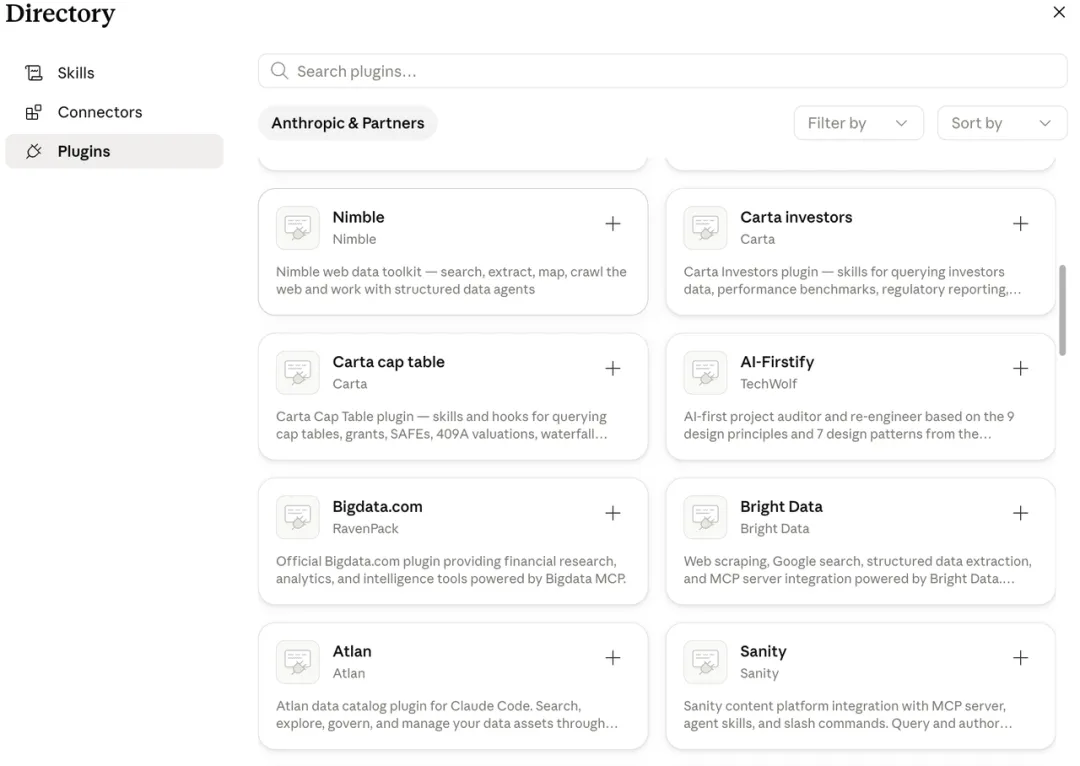Click the Skills sidebar icon
The height and width of the screenshot is (766, 1080).
(x=34, y=72)
